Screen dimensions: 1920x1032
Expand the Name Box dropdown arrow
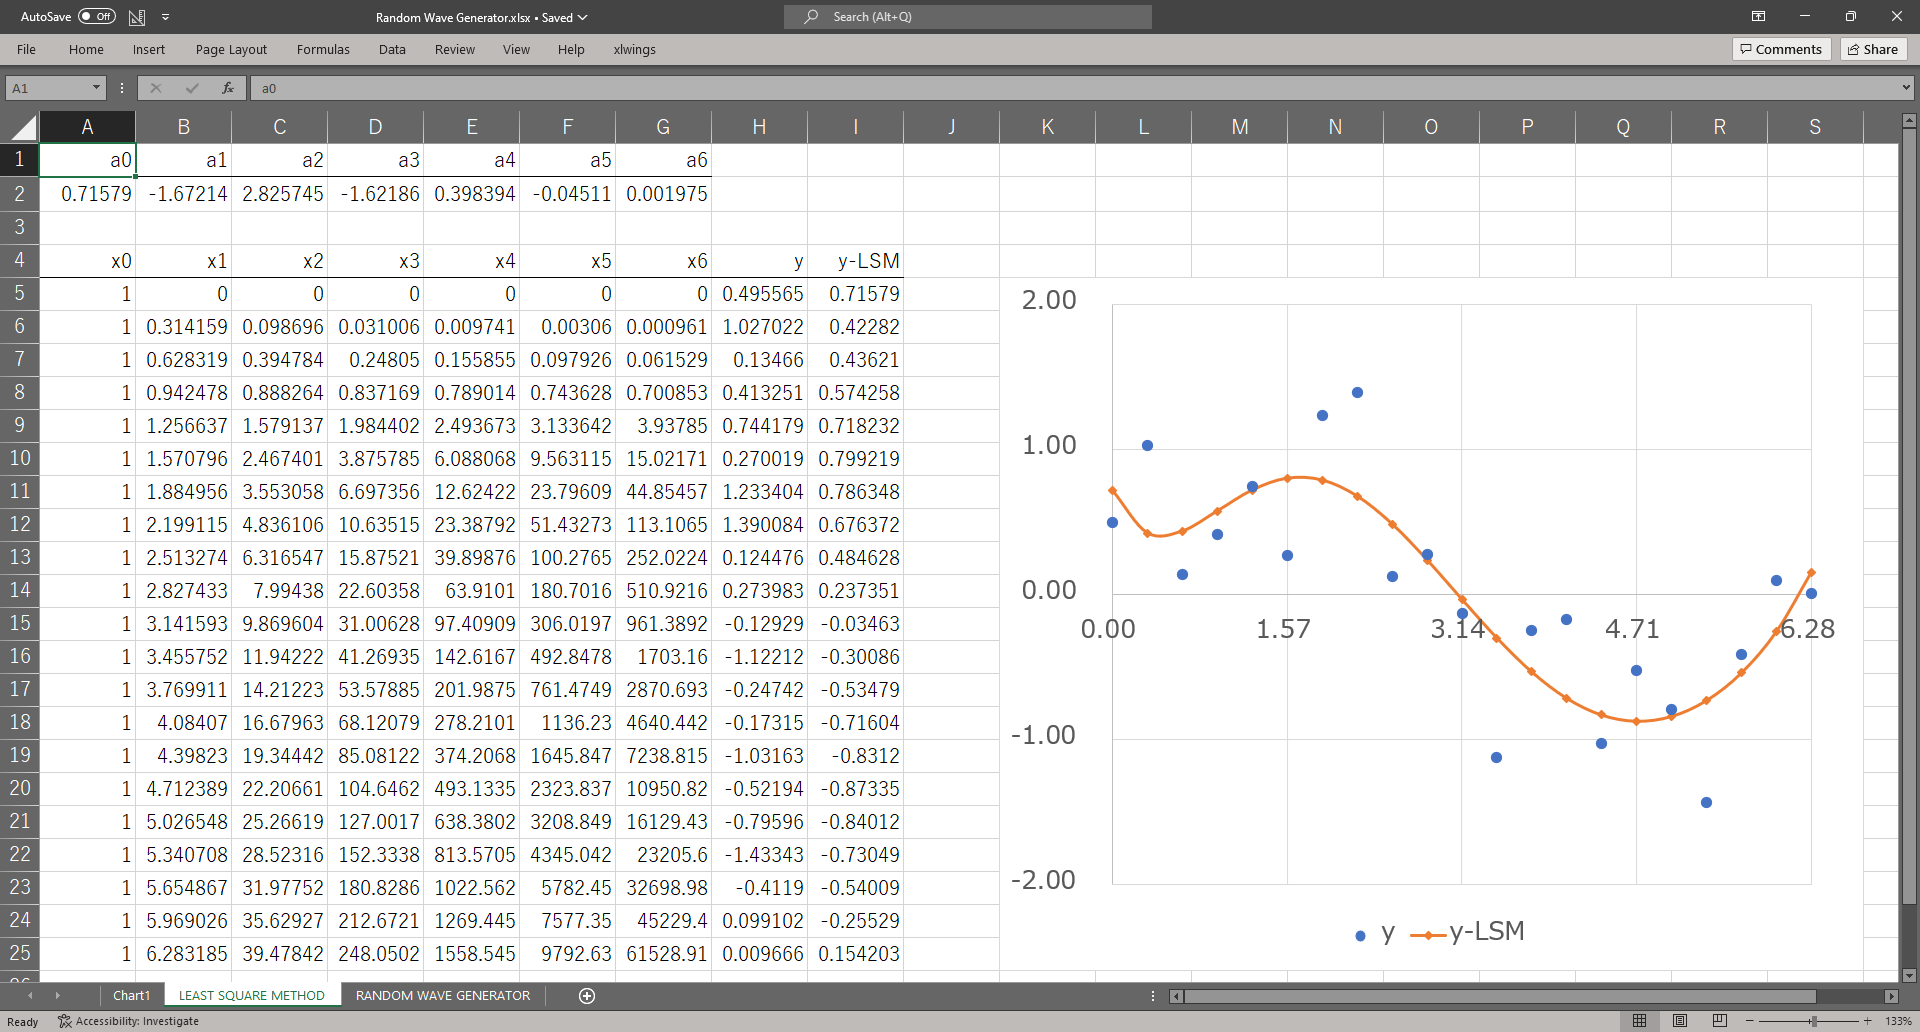coord(96,88)
